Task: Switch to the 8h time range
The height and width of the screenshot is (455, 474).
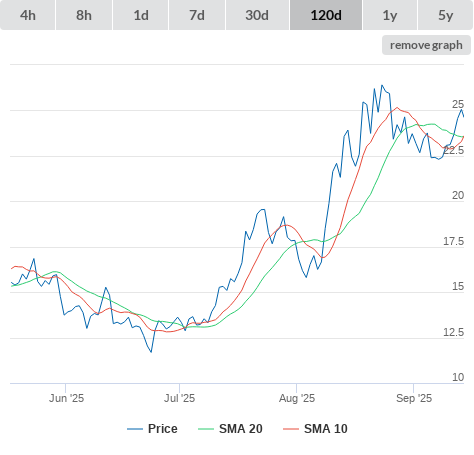Action: point(84,15)
